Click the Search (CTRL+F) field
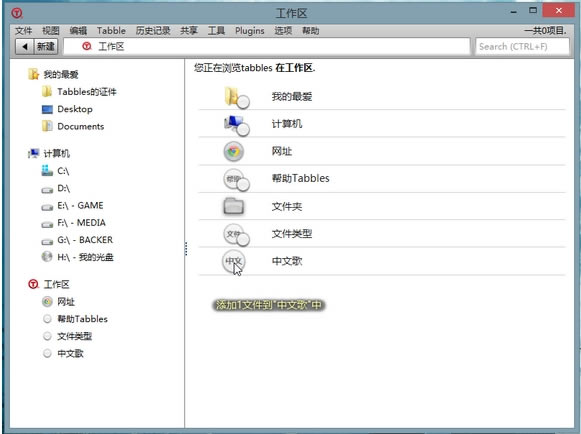Screen dimensions: 581x434 coord(522,47)
